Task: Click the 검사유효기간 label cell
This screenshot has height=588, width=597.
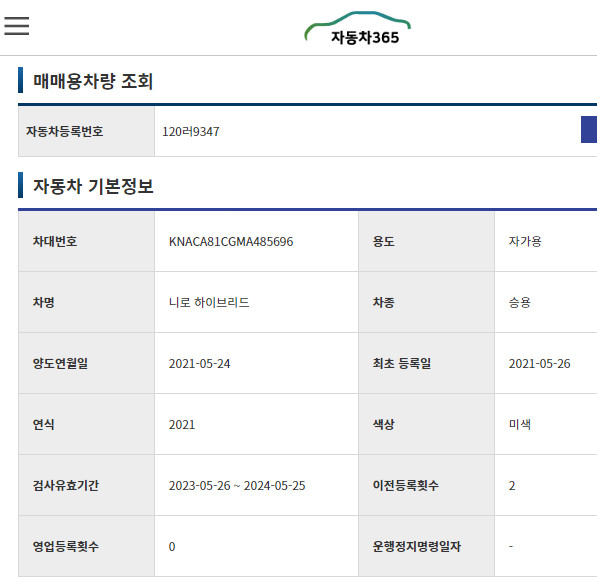Action: pyautogui.click(x=86, y=485)
